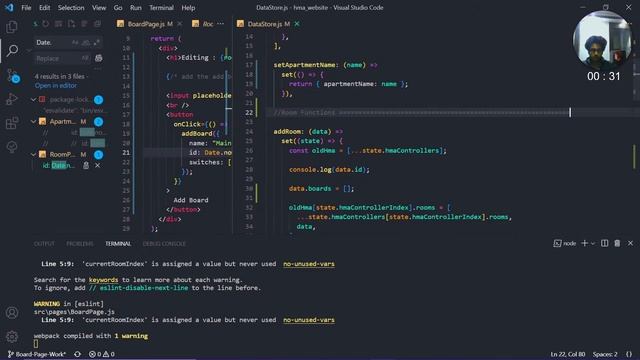Open the Explorer view in activity bar
This screenshot has height=360, width=640.
[12, 27]
